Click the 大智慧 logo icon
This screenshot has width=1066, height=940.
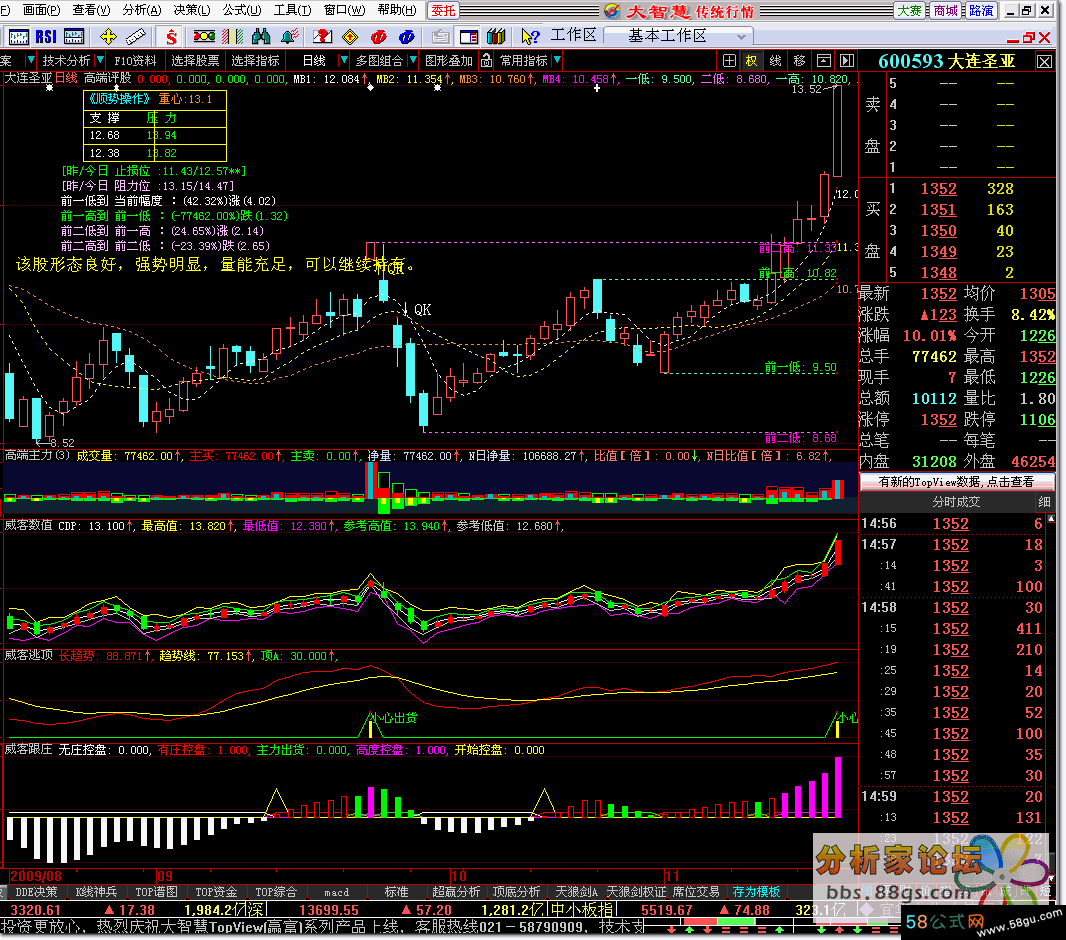click(611, 11)
